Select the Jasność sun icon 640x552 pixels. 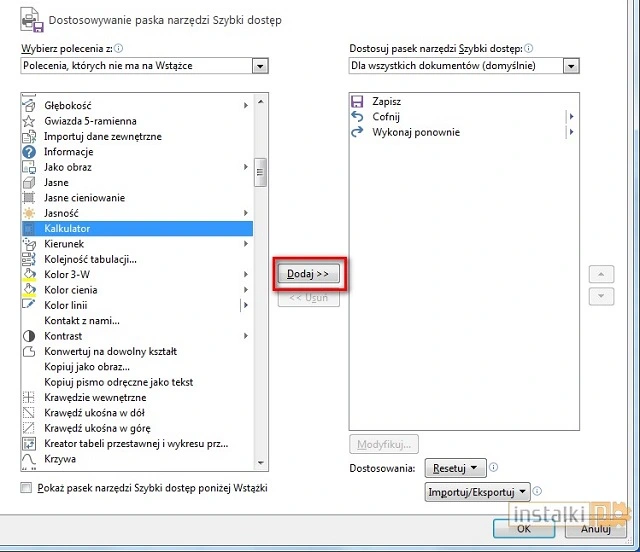coord(29,213)
